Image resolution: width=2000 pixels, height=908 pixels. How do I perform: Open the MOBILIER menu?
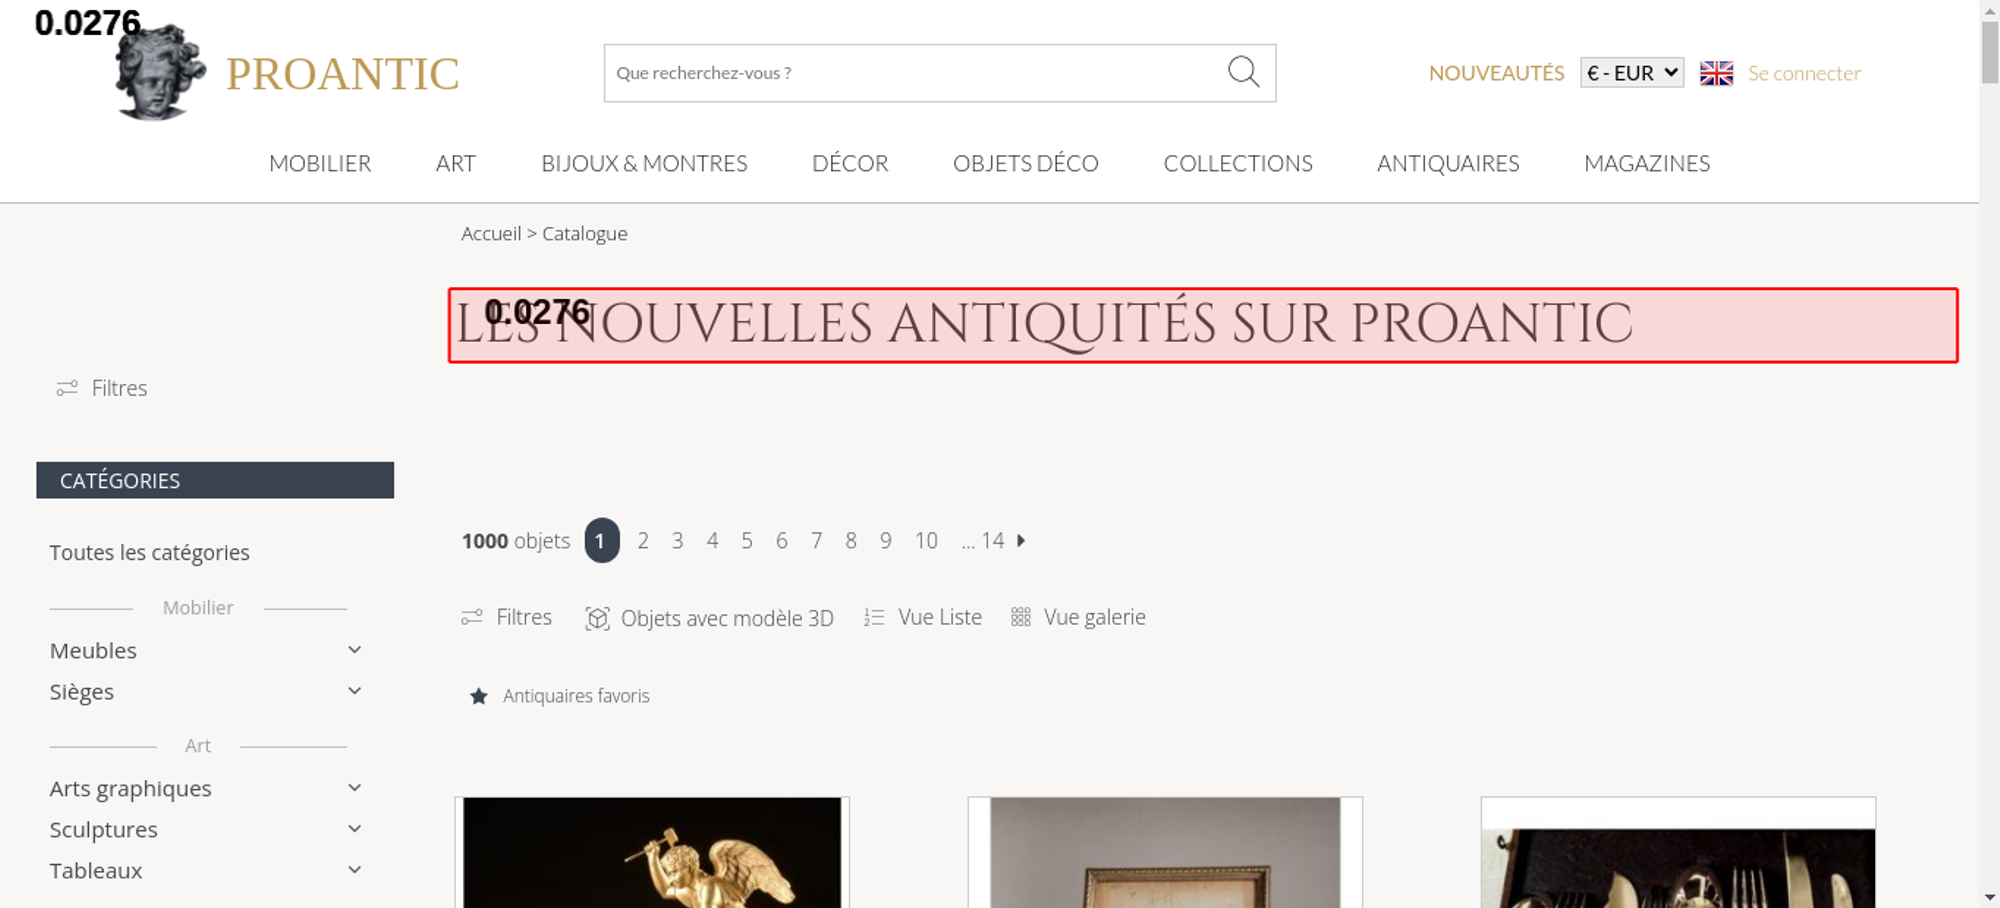(x=320, y=163)
